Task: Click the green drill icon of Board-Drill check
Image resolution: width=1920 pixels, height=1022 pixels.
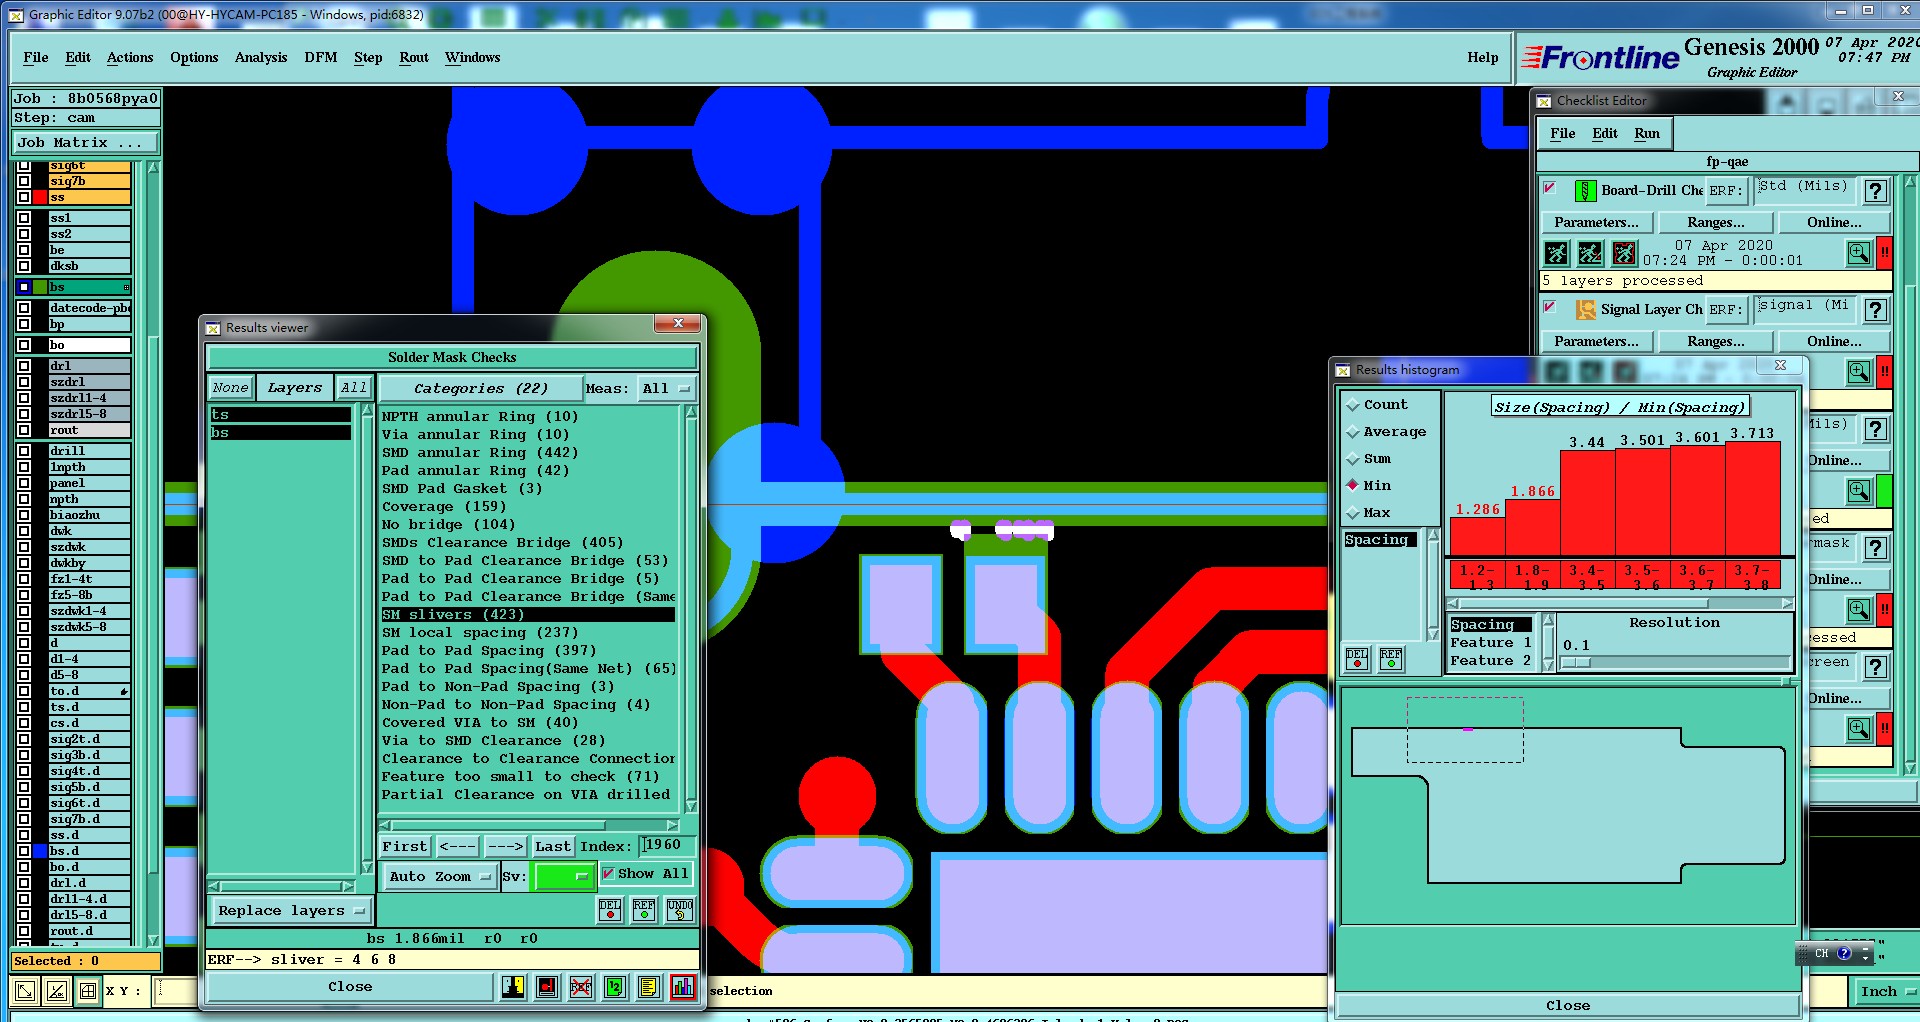Action: [1585, 190]
